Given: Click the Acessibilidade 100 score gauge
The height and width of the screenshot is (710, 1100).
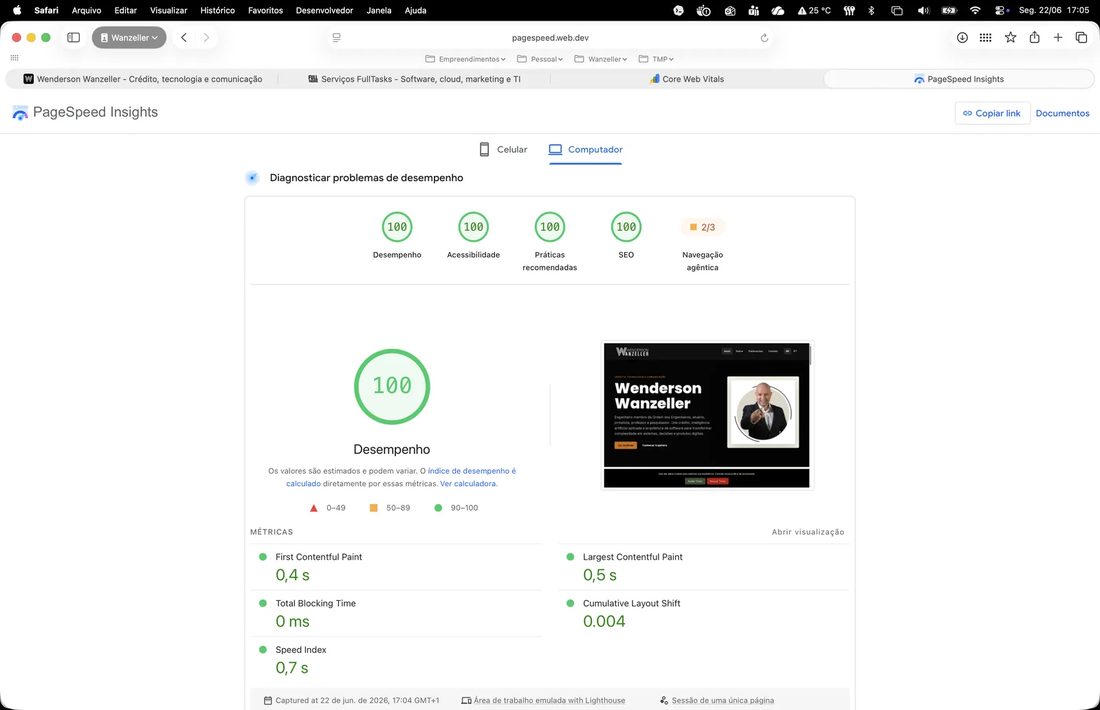Looking at the screenshot, I should point(474,227).
